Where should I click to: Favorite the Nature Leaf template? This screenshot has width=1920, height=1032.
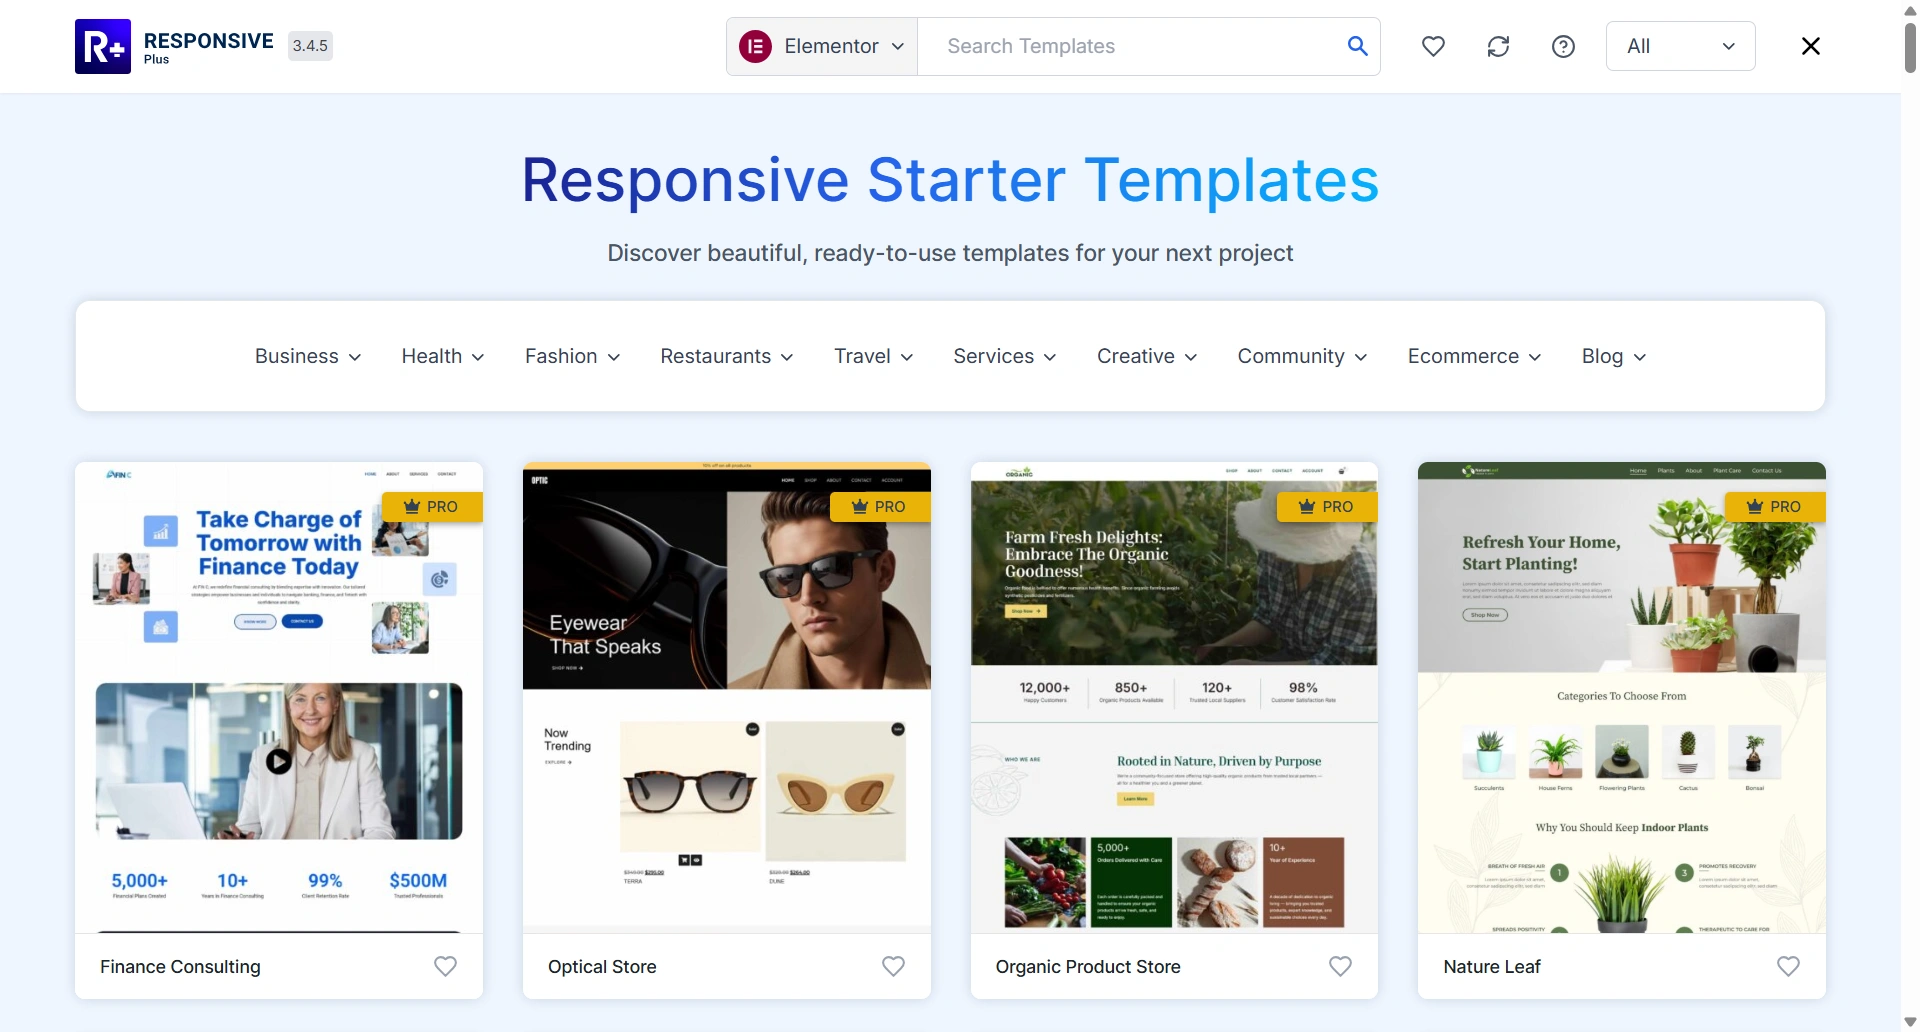tap(1788, 966)
